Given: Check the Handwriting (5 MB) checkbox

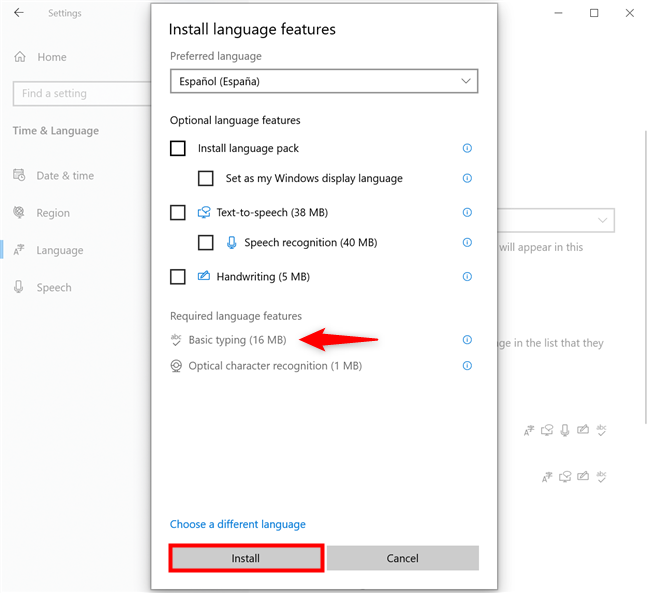Looking at the screenshot, I should [178, 276].
